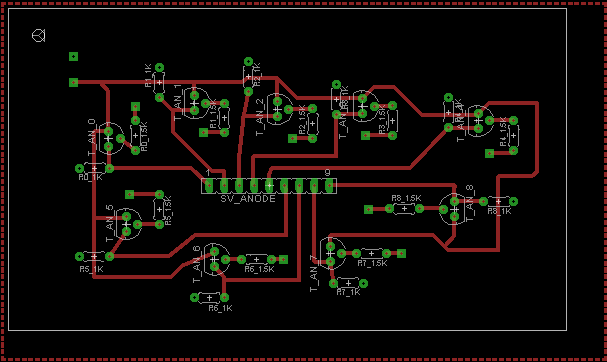Select the R3_1.5K resistor label
The height and width of the screenshot is (362, 607).
(x=382, y=120)
